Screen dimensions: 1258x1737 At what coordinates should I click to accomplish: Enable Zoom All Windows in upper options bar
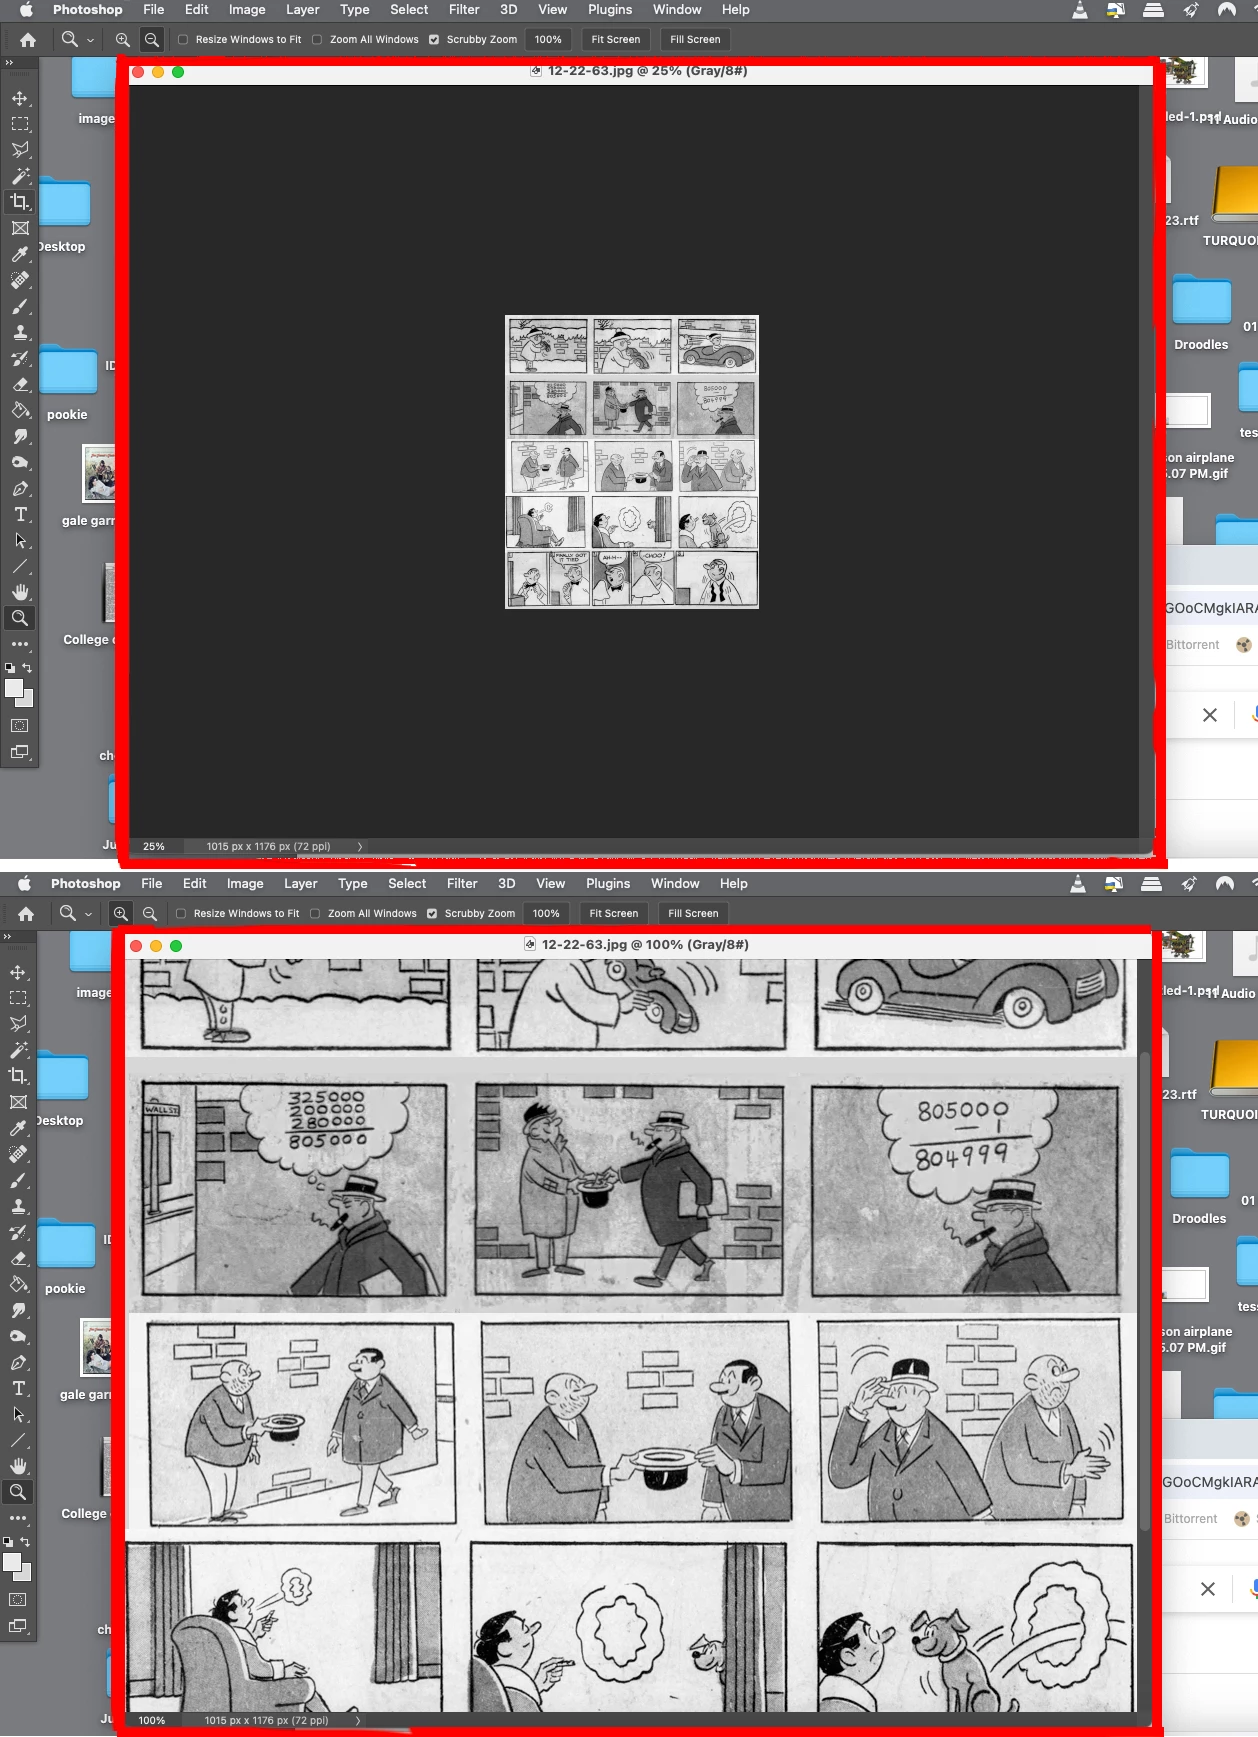pyautogui.click(x=317, y=40)
